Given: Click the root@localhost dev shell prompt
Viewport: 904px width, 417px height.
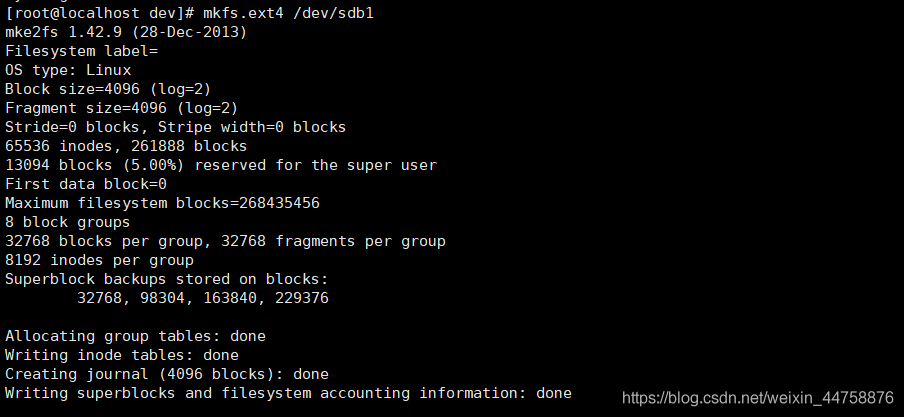Looking at the screenshot, I should tap(100, 13).
